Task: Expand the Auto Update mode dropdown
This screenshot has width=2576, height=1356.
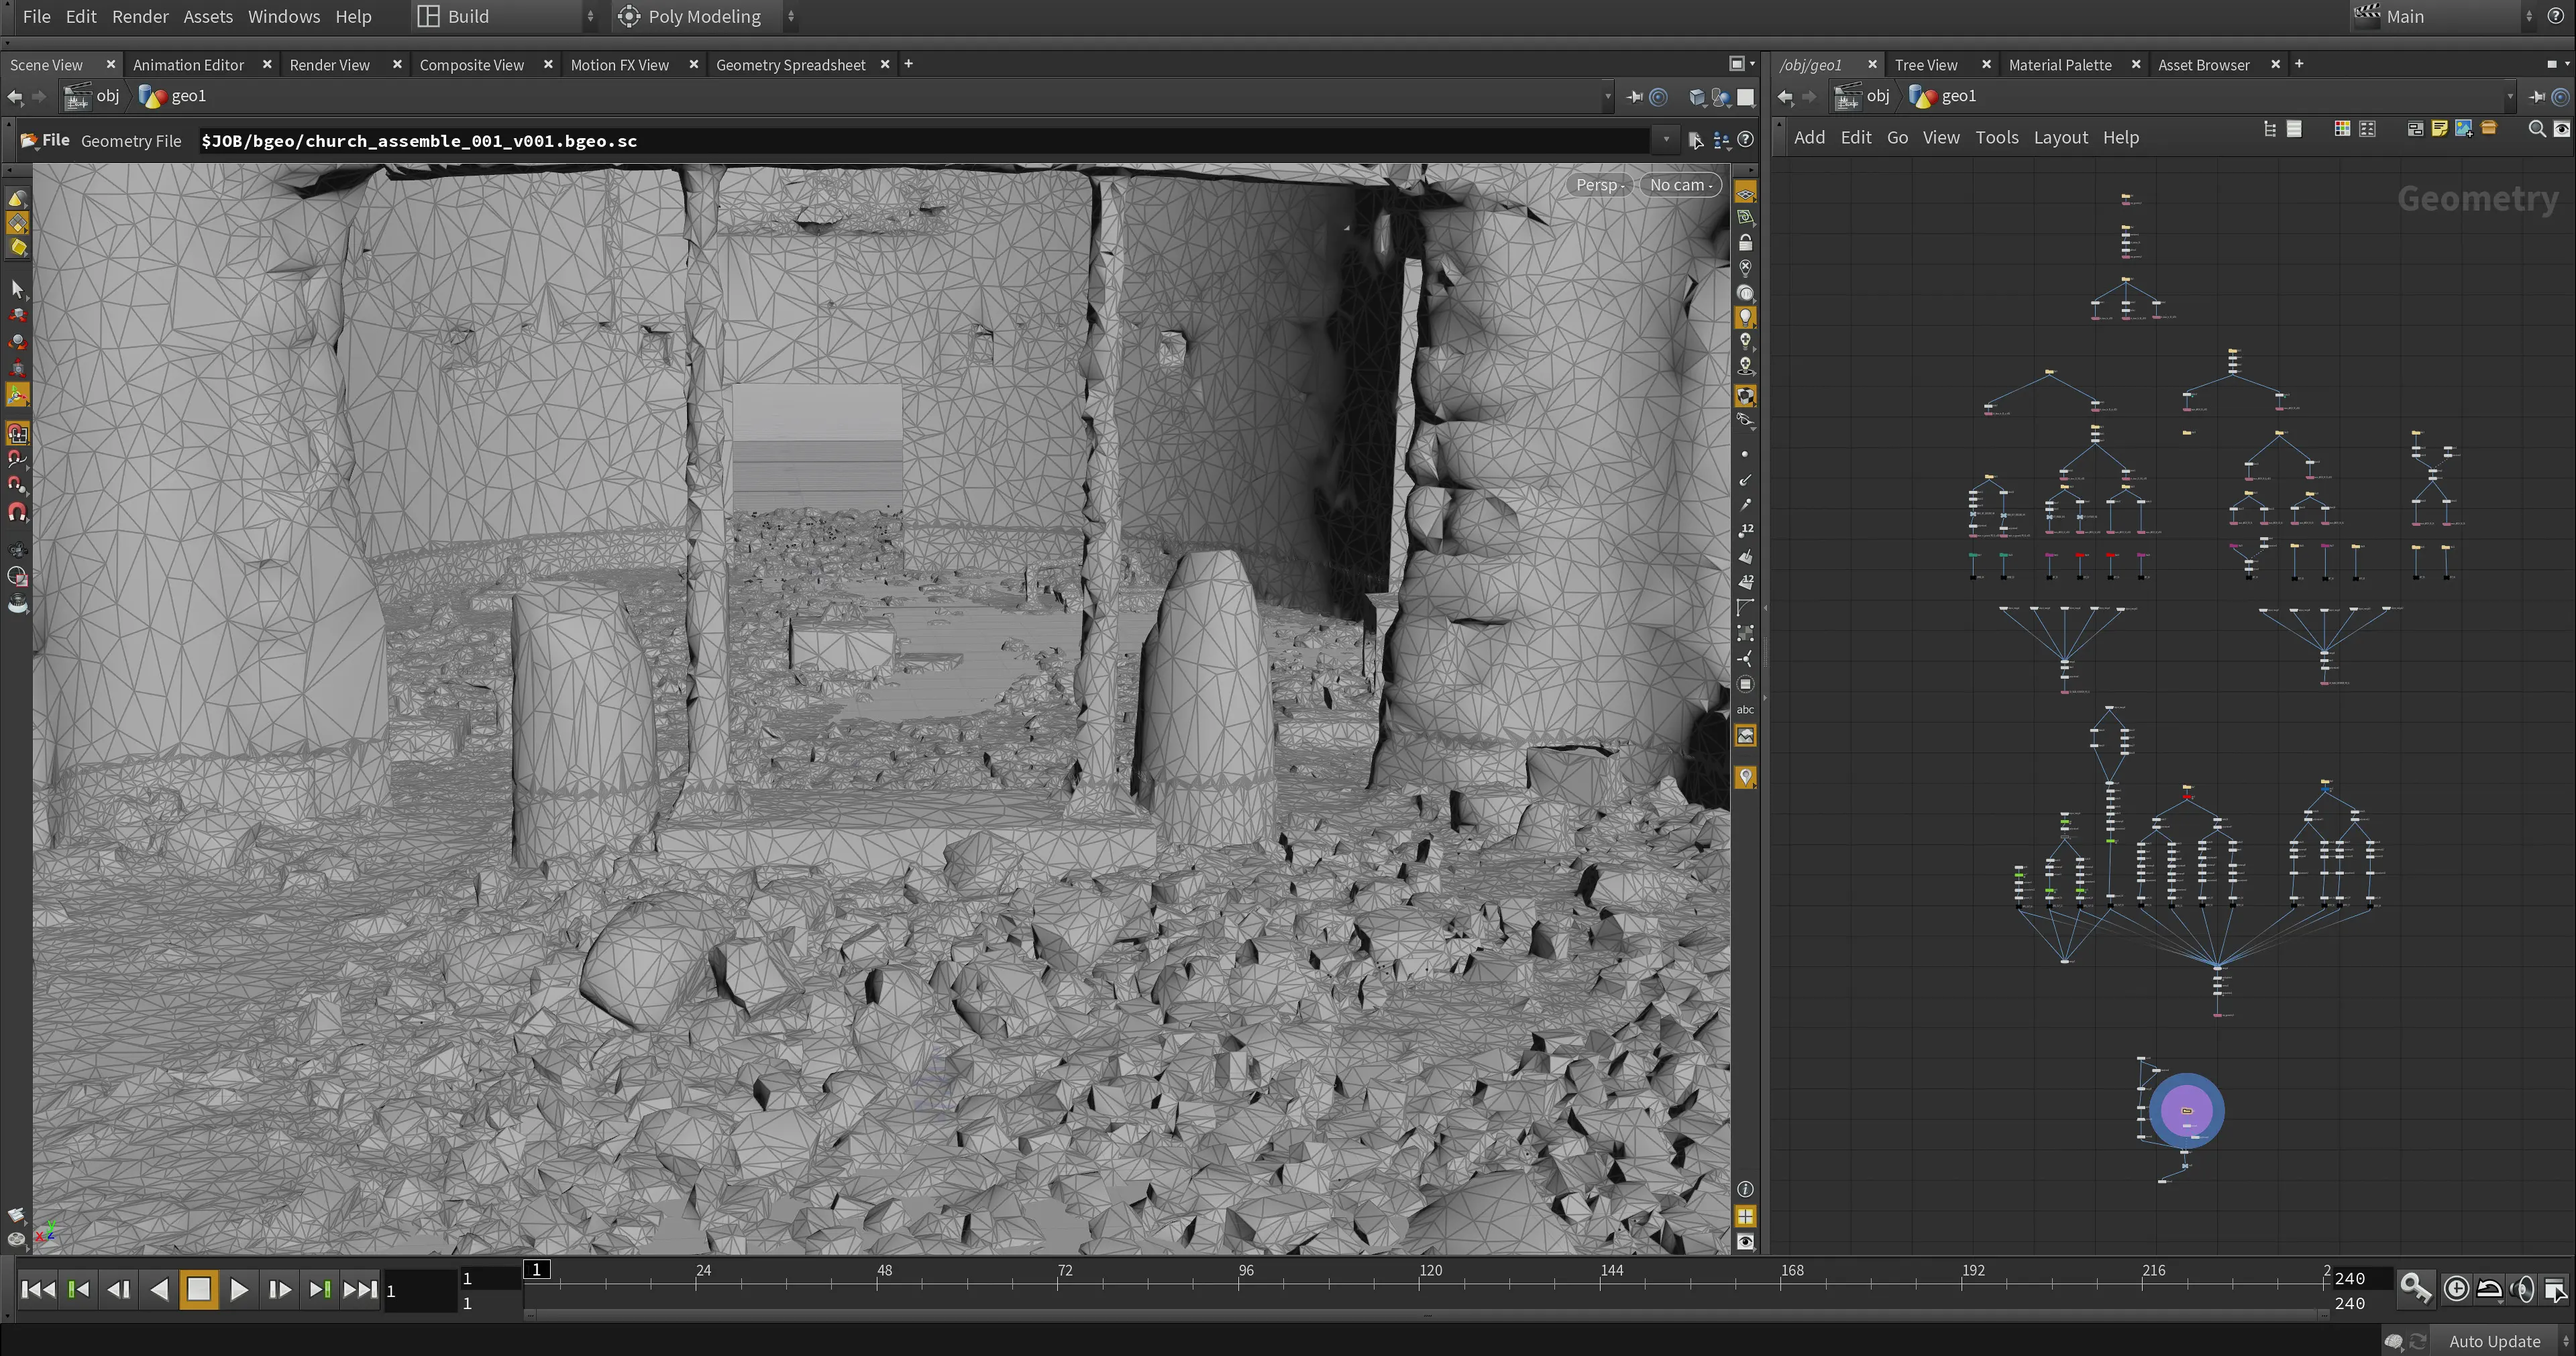Action: tap(2505, 1341)
